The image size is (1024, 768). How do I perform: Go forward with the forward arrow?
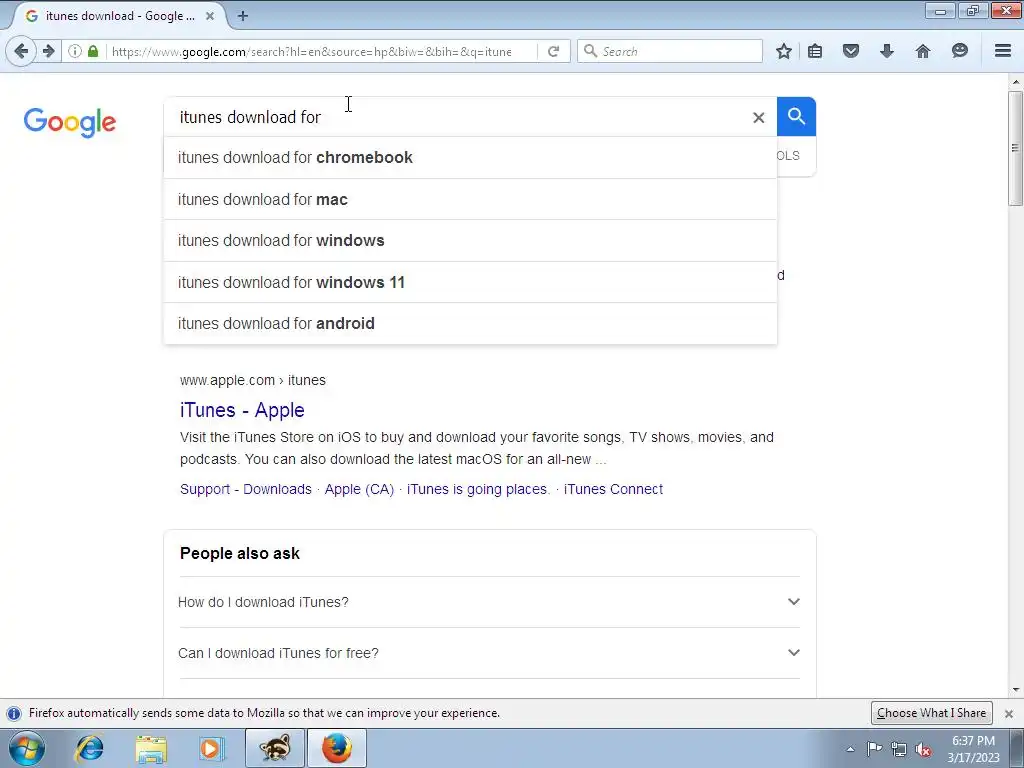pos(48,51)
